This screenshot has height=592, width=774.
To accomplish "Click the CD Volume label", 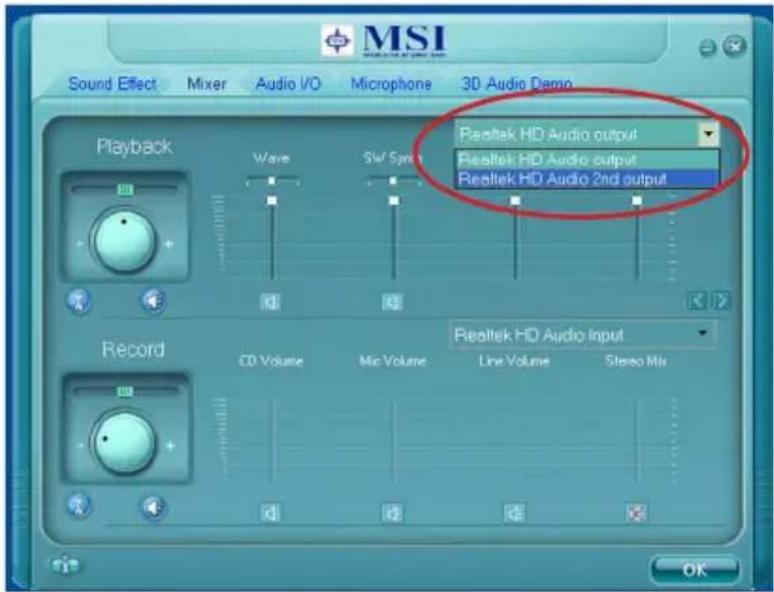I will 271,361.
